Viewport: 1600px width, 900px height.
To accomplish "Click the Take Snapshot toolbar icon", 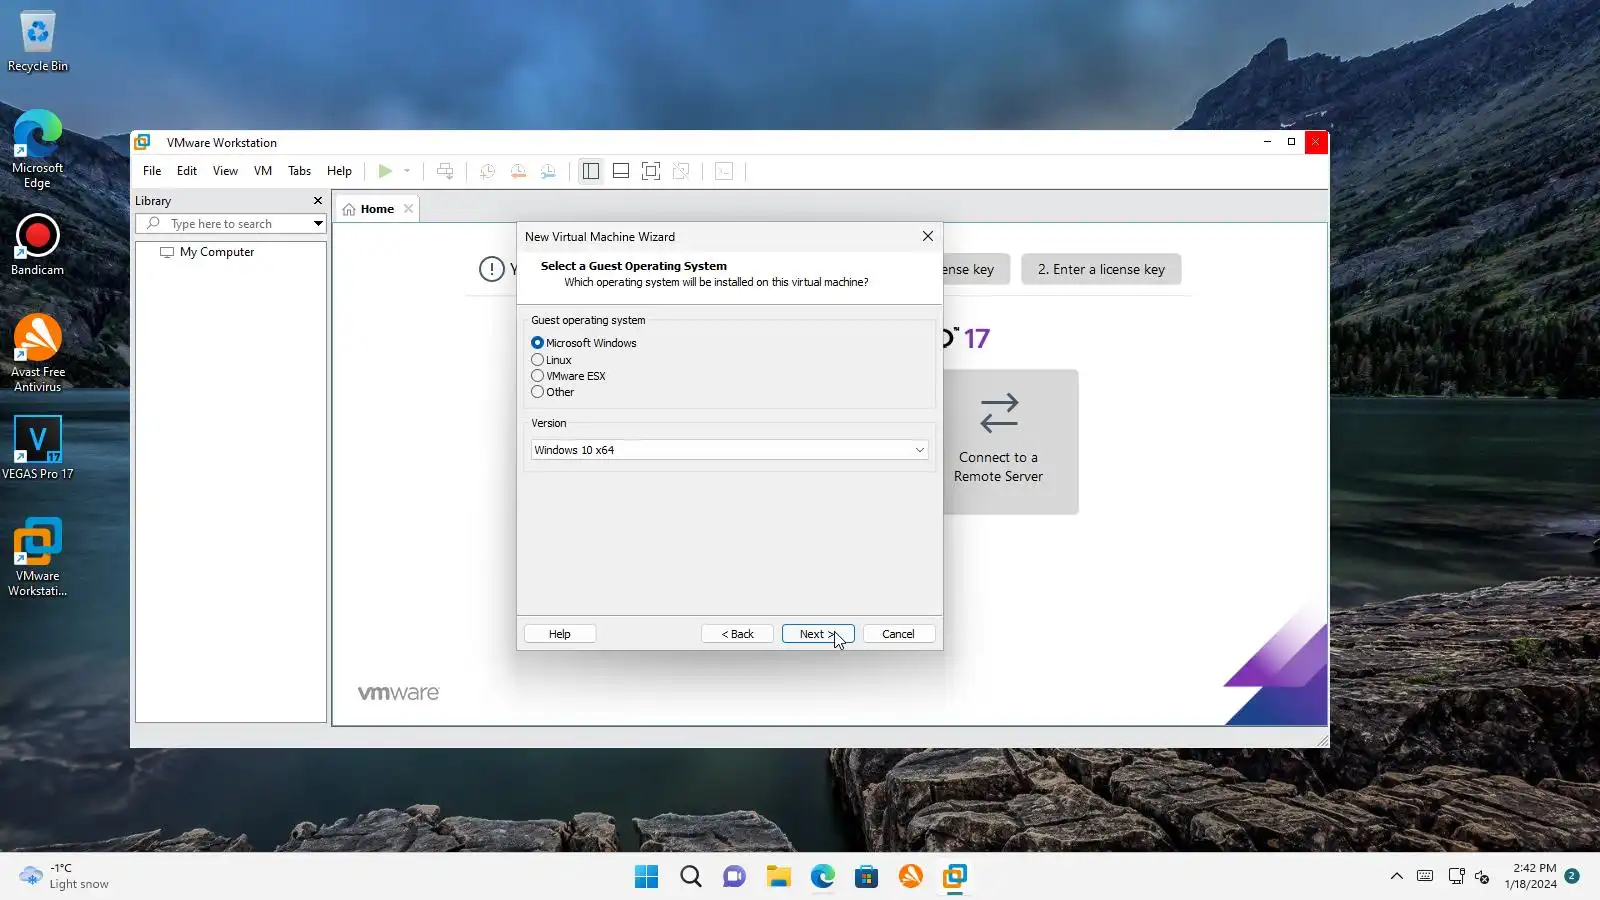I will pyautogui.click(x=487, y=171).
